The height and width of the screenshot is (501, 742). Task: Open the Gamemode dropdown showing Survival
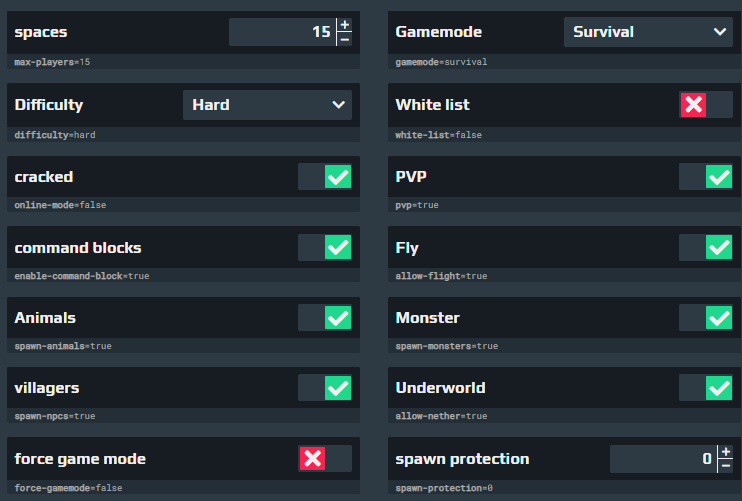(x=648, y=32)
